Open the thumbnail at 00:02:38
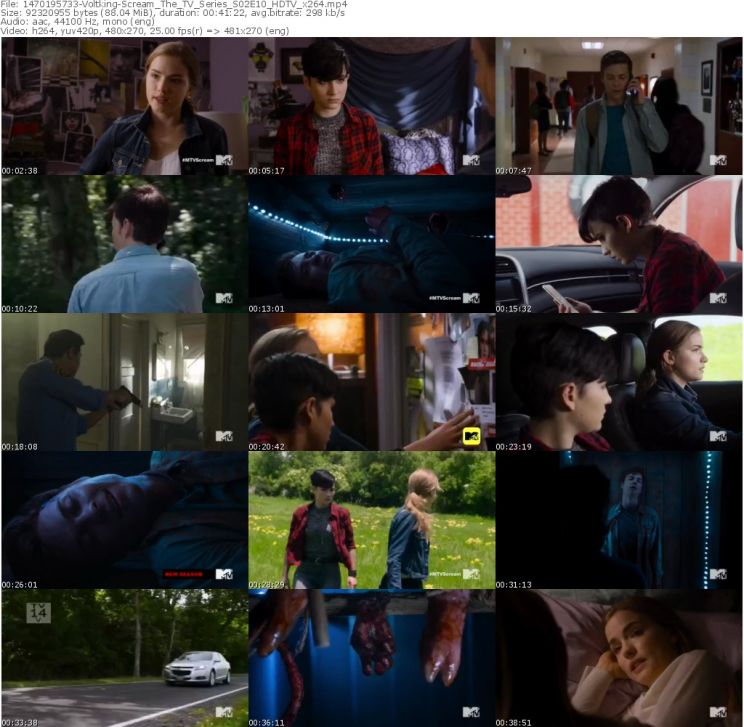The image size is (744, 727). pos(124,106)
